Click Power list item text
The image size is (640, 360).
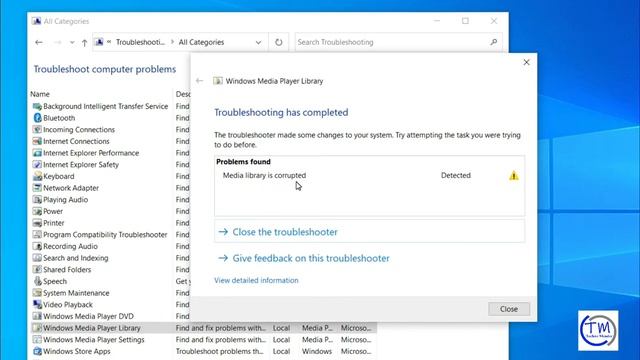[53, 211]
